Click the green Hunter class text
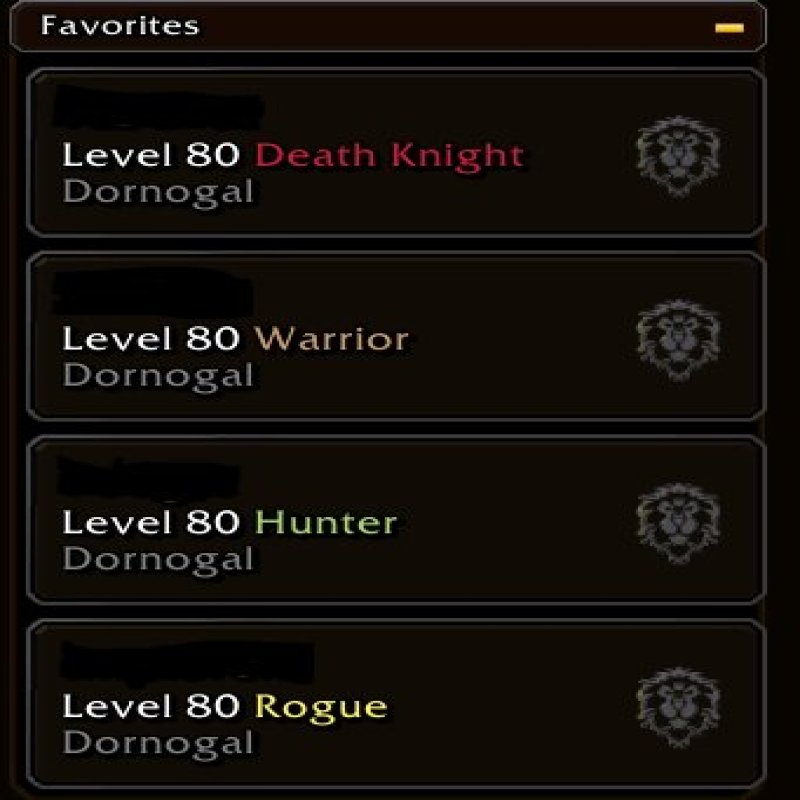This screenshot has width=800, height=800. coord(326,522)
